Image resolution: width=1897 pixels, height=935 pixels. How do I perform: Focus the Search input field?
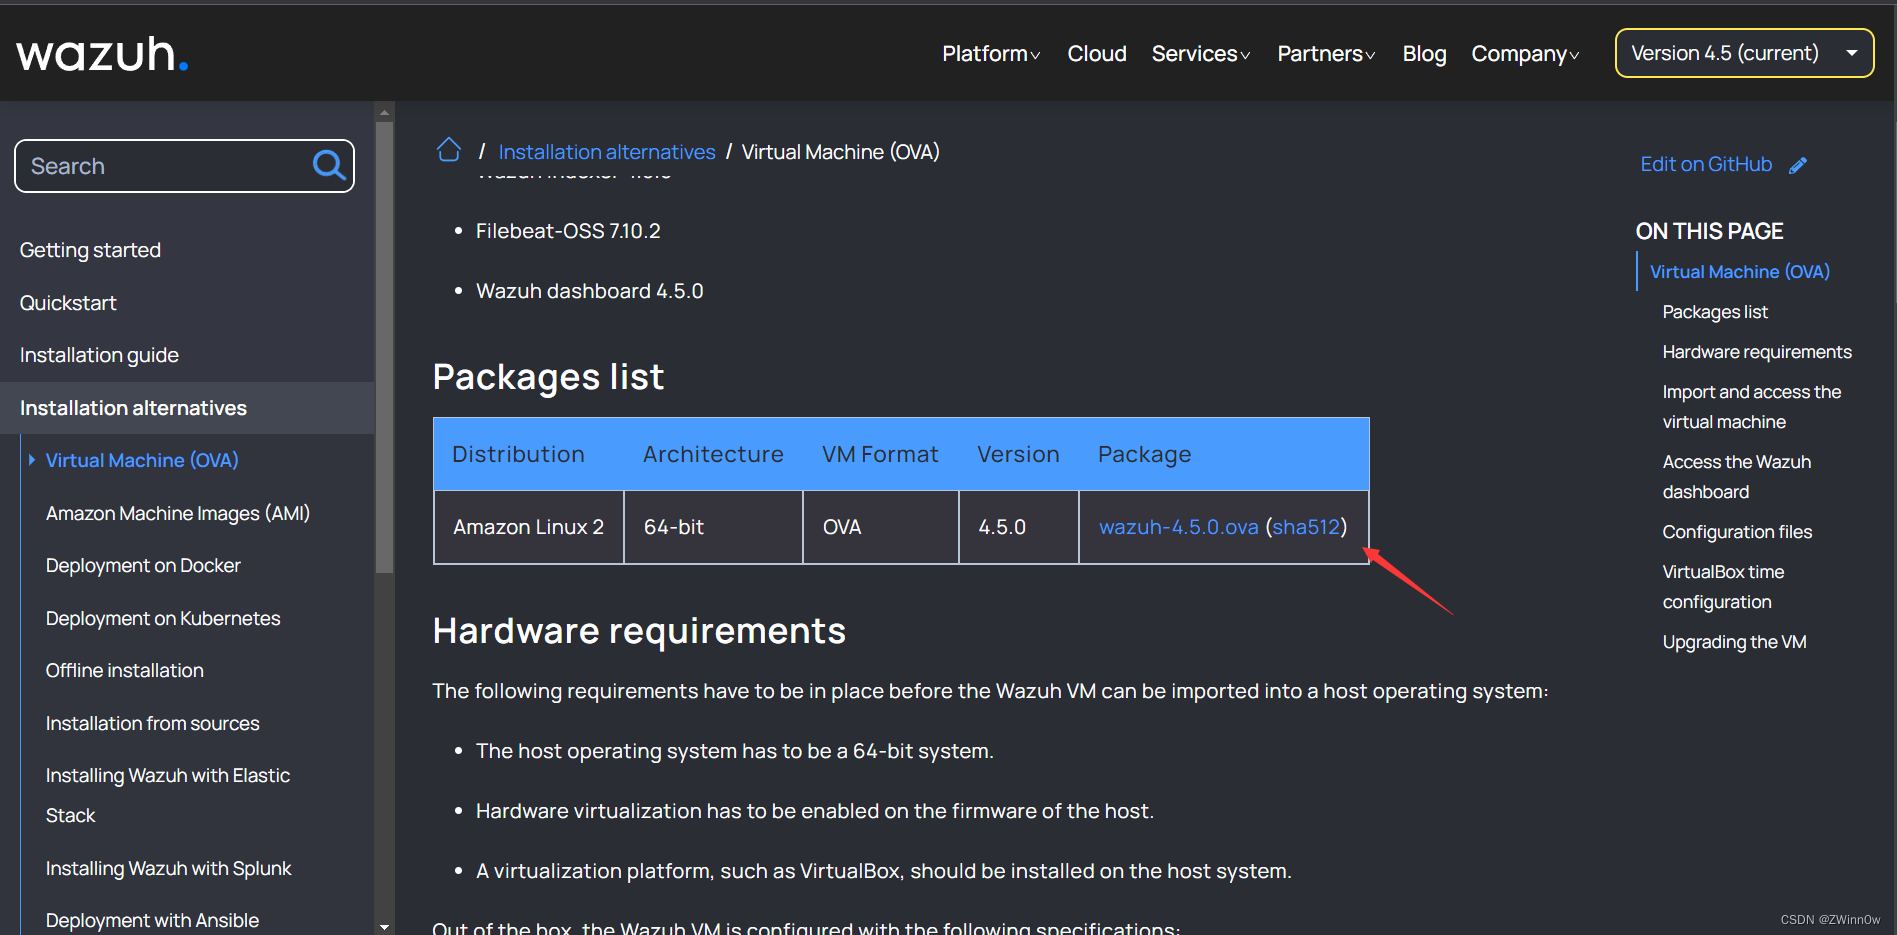pyautogui.click(x=184, y=166)
